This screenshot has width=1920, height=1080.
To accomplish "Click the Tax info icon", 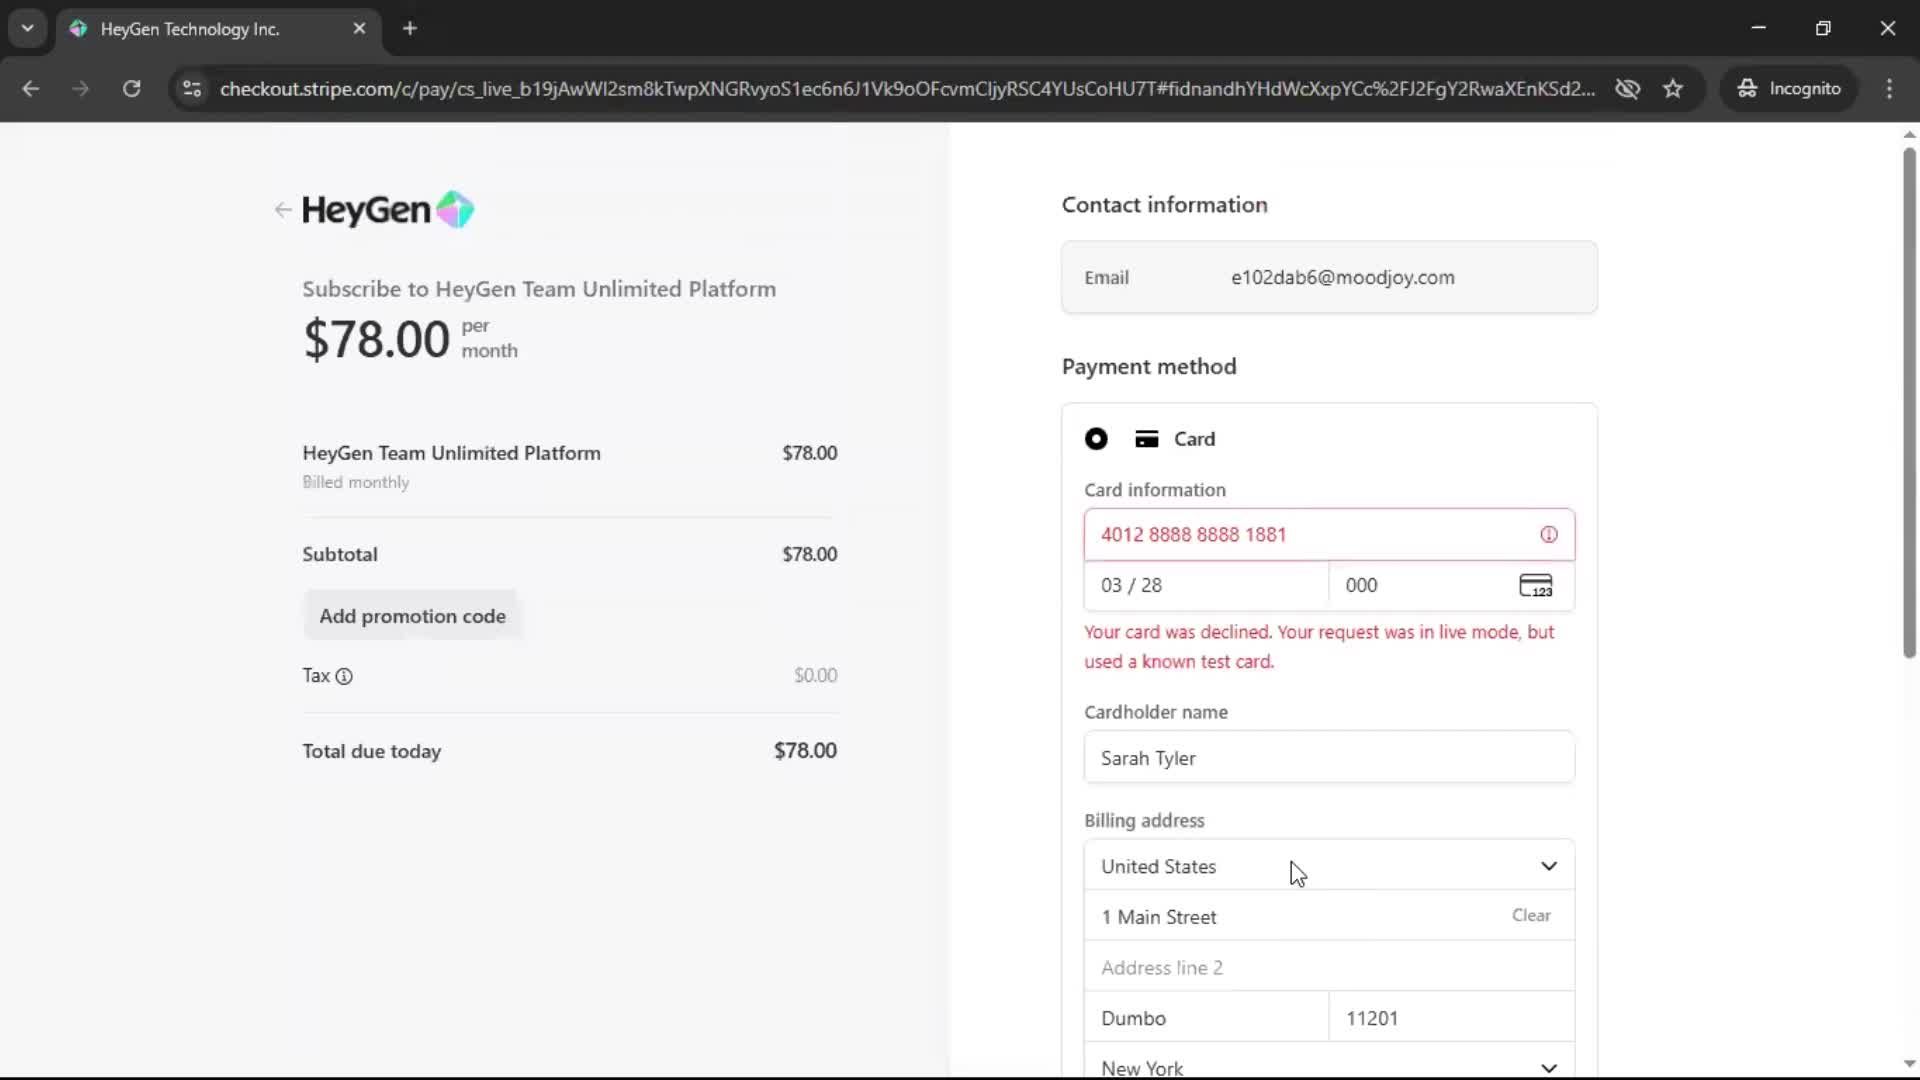I will pos(344,676).
